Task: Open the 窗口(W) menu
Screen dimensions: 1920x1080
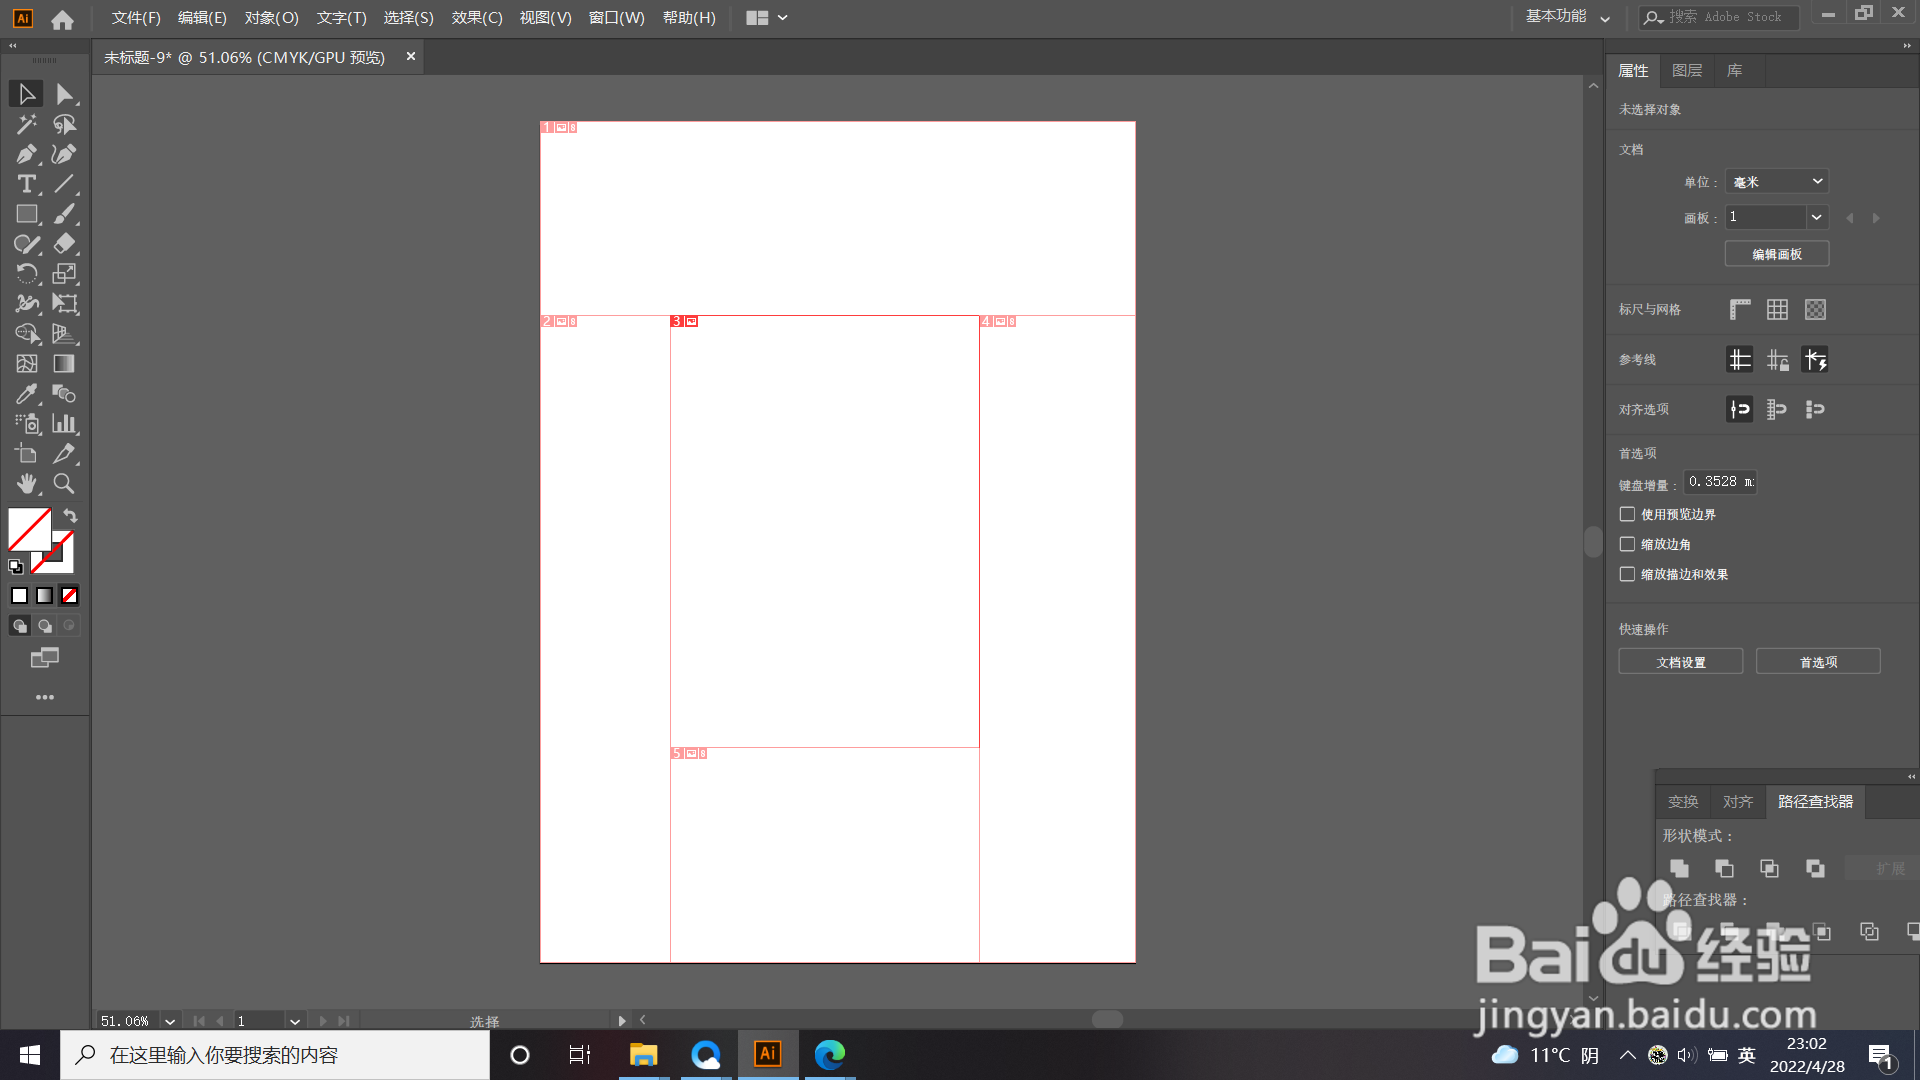Action: point(617,18)
